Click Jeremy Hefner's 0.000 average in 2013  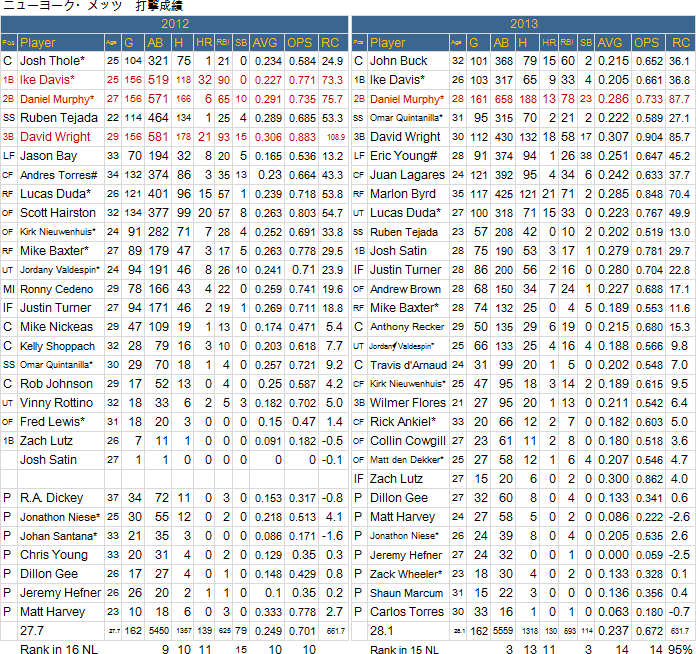point(613,555)
